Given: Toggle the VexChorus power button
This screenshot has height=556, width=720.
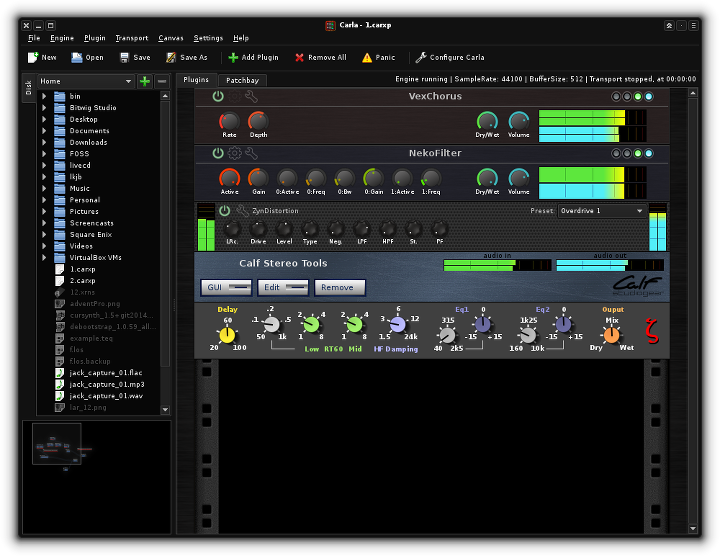Looking at the screenshot, I should [218, 96].
